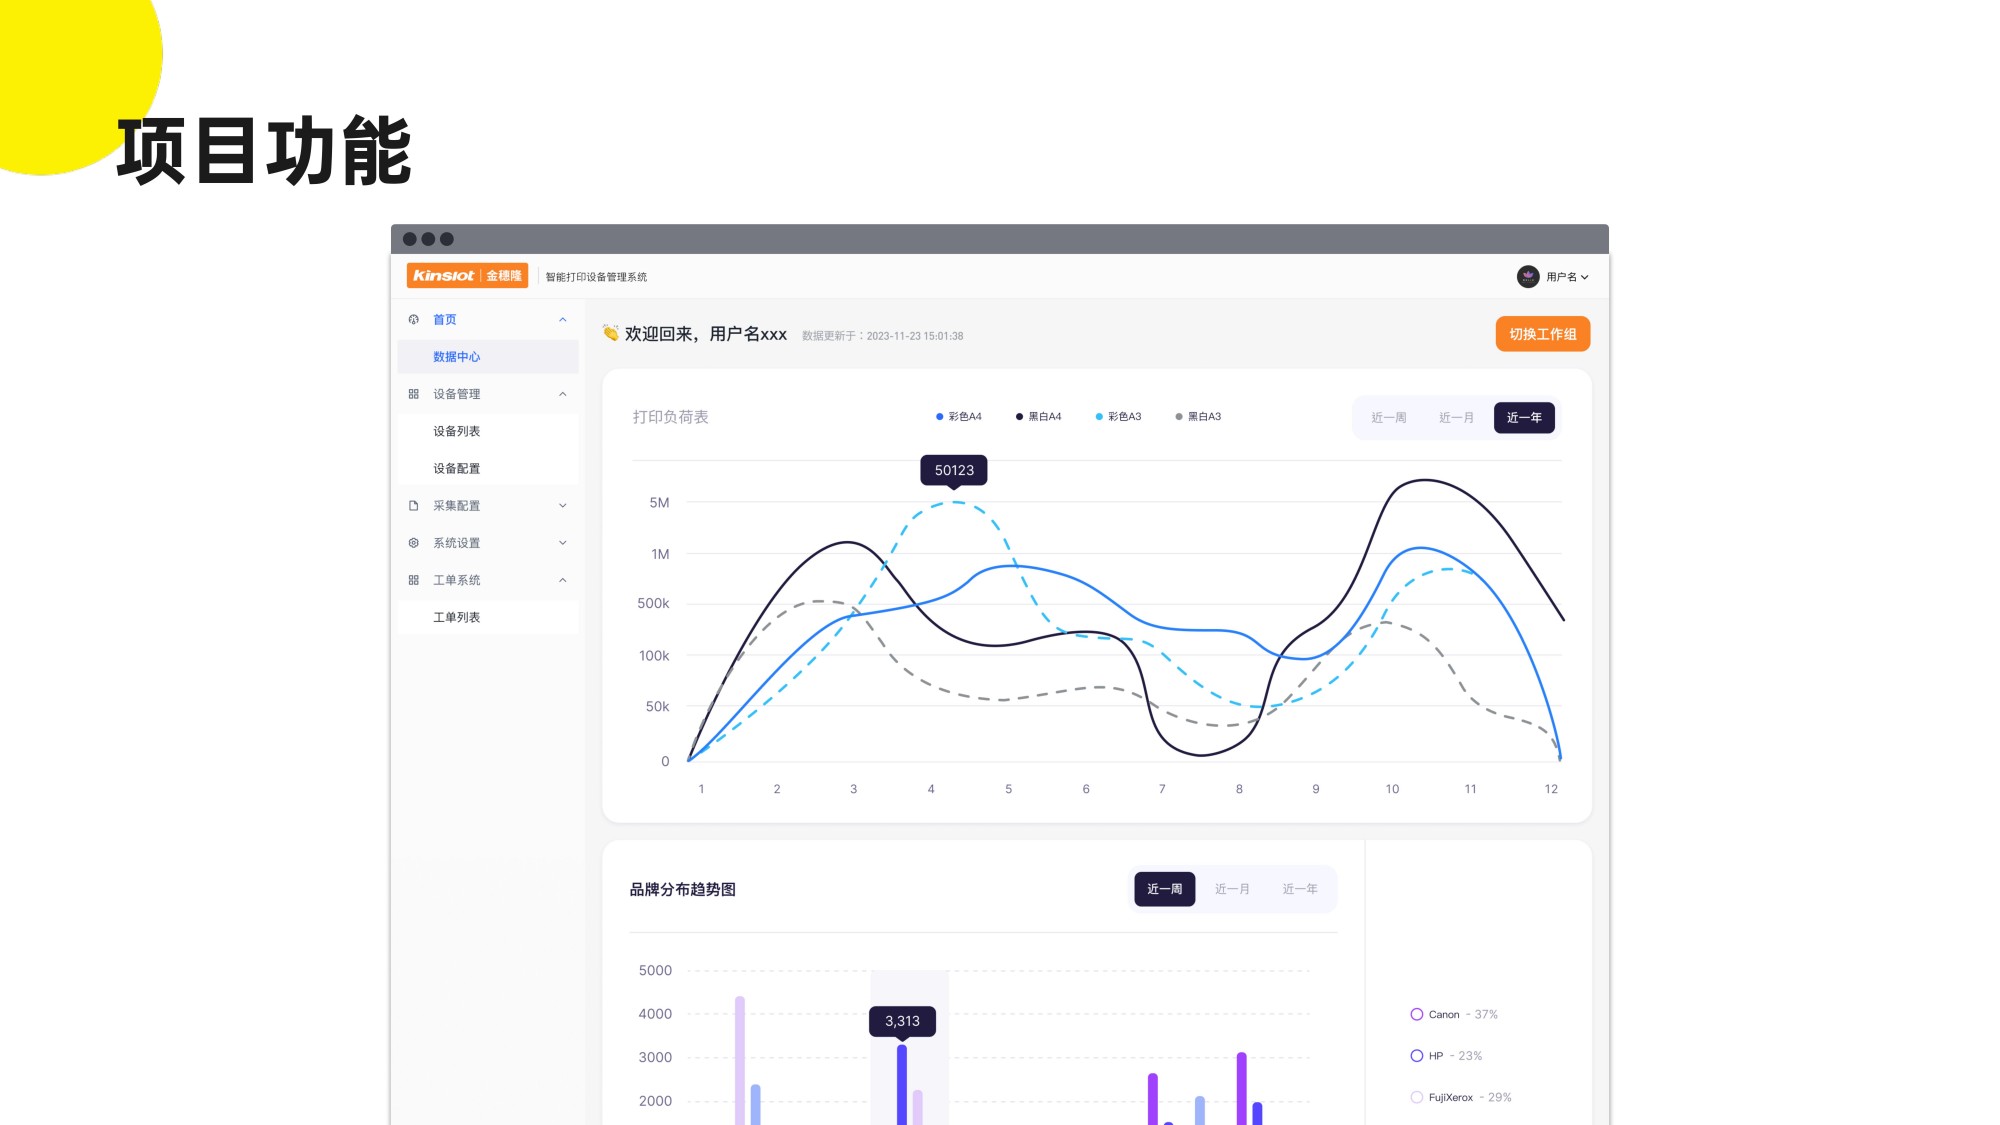
Task: Click the 采集配置 document icon
Action: click(x=414, y=506)
